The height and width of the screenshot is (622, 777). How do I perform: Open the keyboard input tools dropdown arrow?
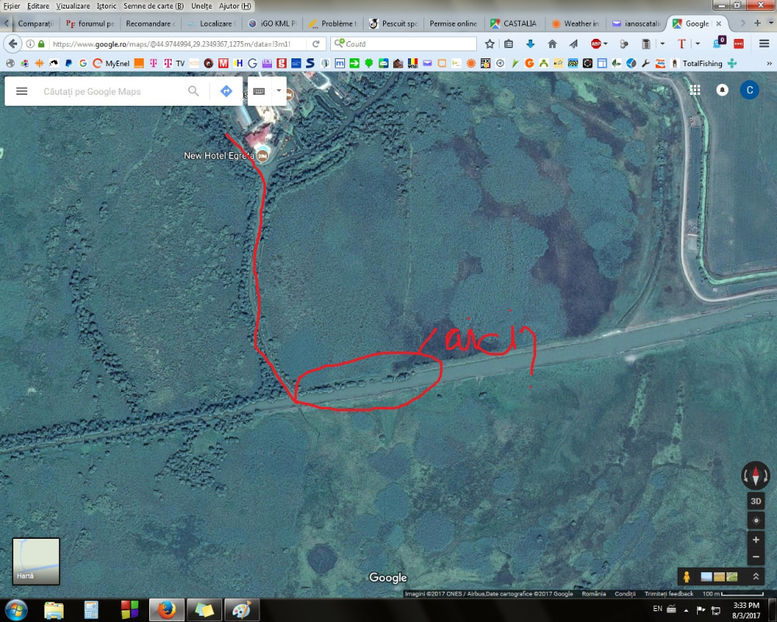pos(279,91)
